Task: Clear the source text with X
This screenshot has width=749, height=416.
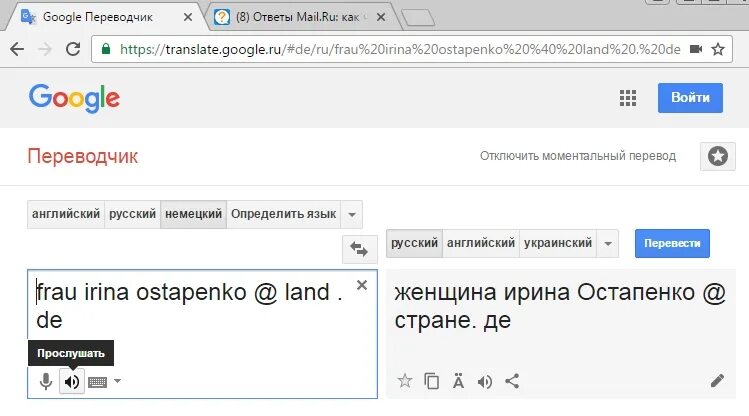Action: point(362,285)
